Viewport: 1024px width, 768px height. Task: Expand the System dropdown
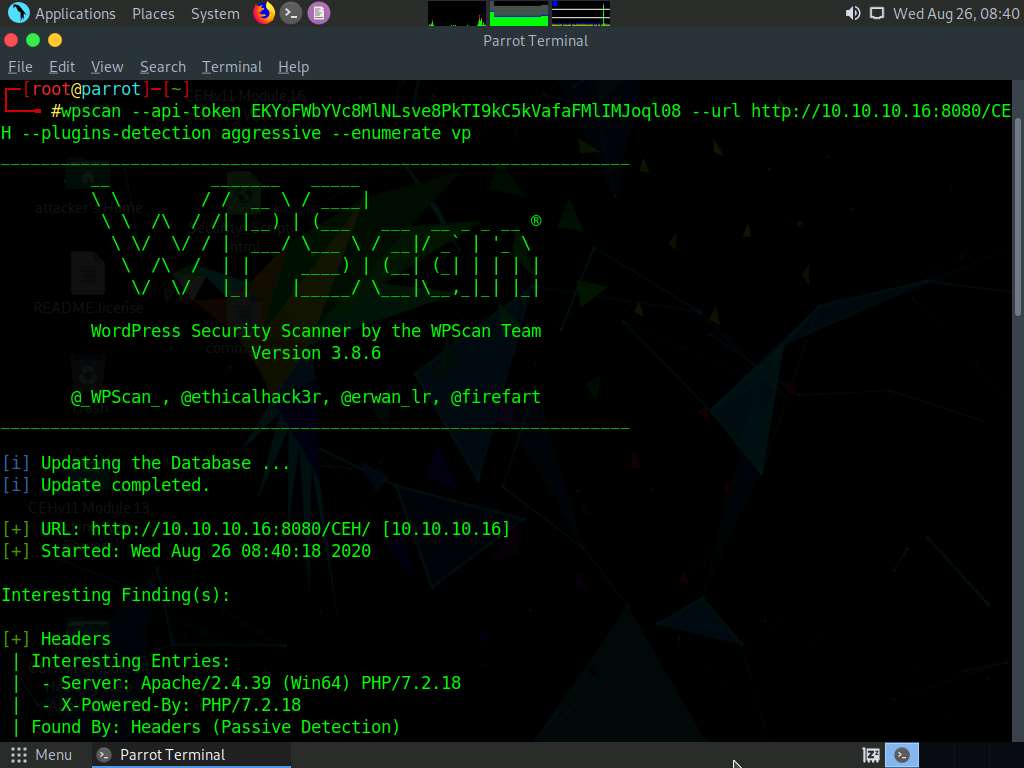213,13
